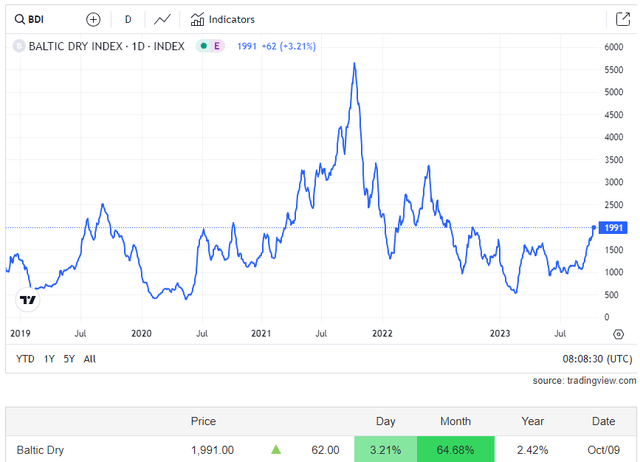Image resolution: width=640 pixels, height=462 pixels.
Task: Click the Baltic Dry row name in table
Action: pos(42,450)
